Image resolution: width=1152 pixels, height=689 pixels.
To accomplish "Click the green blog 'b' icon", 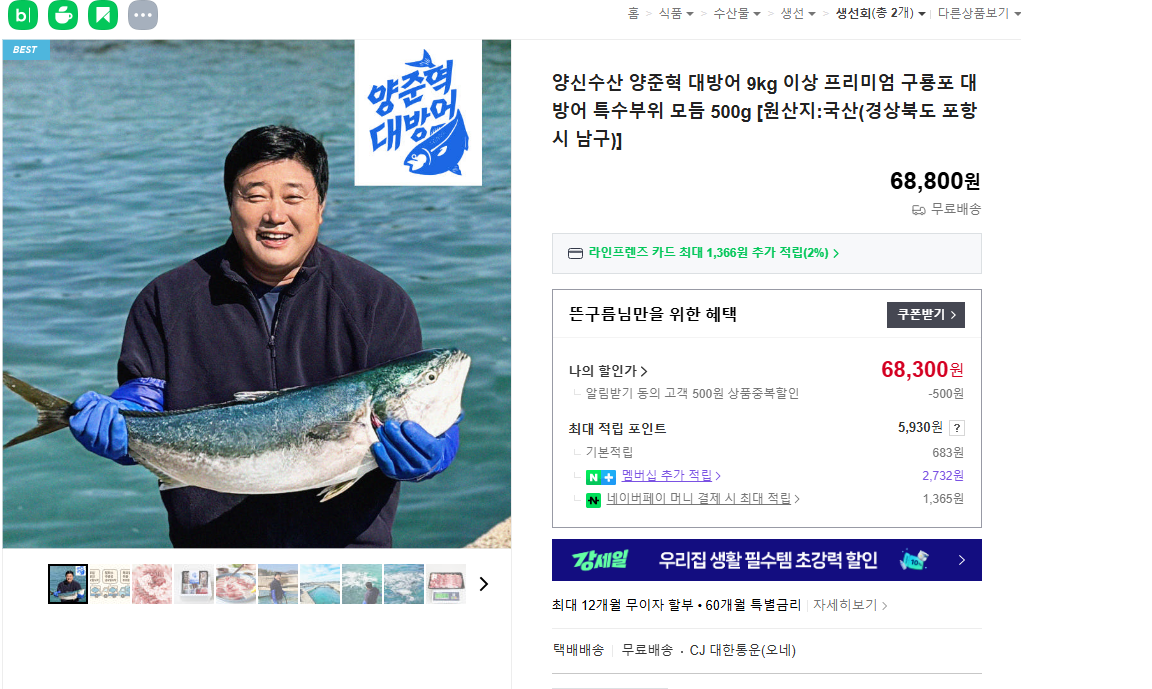I will pos(23,15).
